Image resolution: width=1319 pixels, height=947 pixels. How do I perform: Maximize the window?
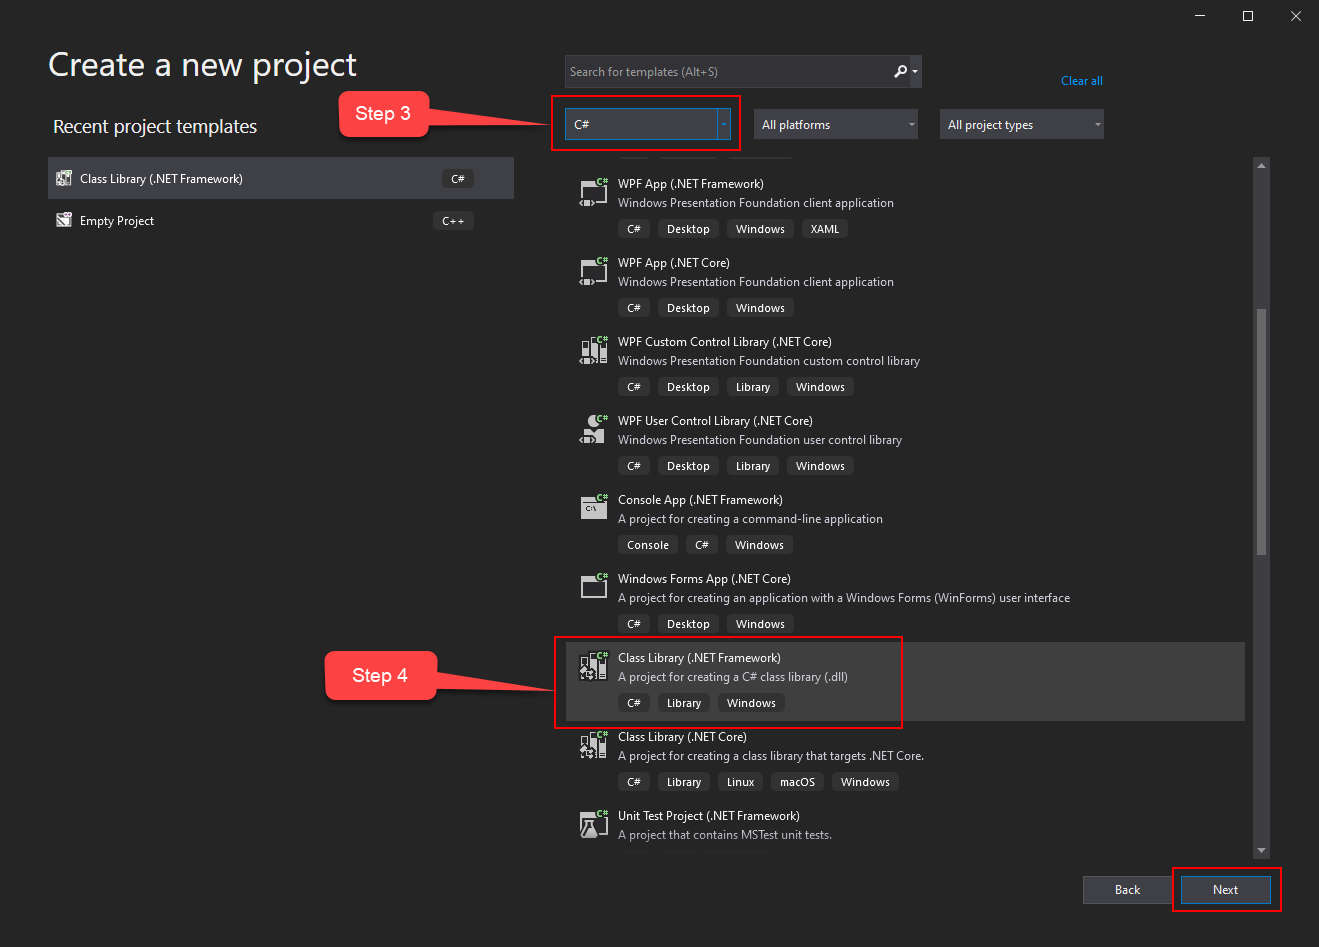click(x=1248, y=16)
